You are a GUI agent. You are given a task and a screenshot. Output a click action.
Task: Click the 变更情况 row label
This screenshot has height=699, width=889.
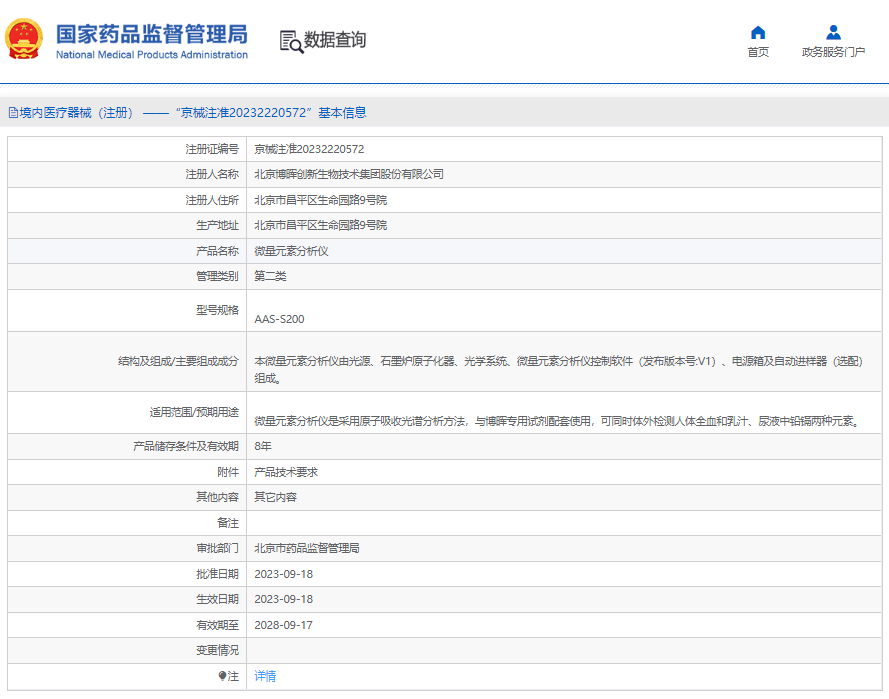point(218,650)
